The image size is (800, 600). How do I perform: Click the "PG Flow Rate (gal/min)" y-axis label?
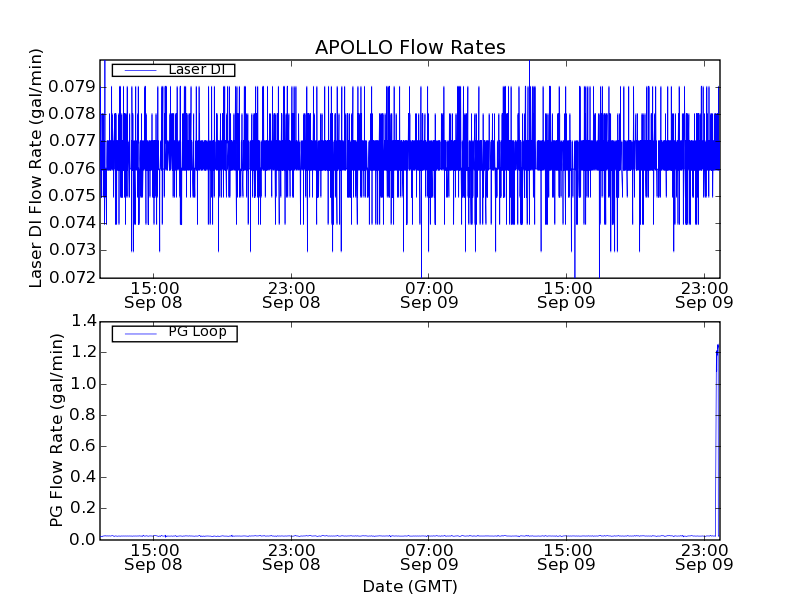[x=57, y=430]
